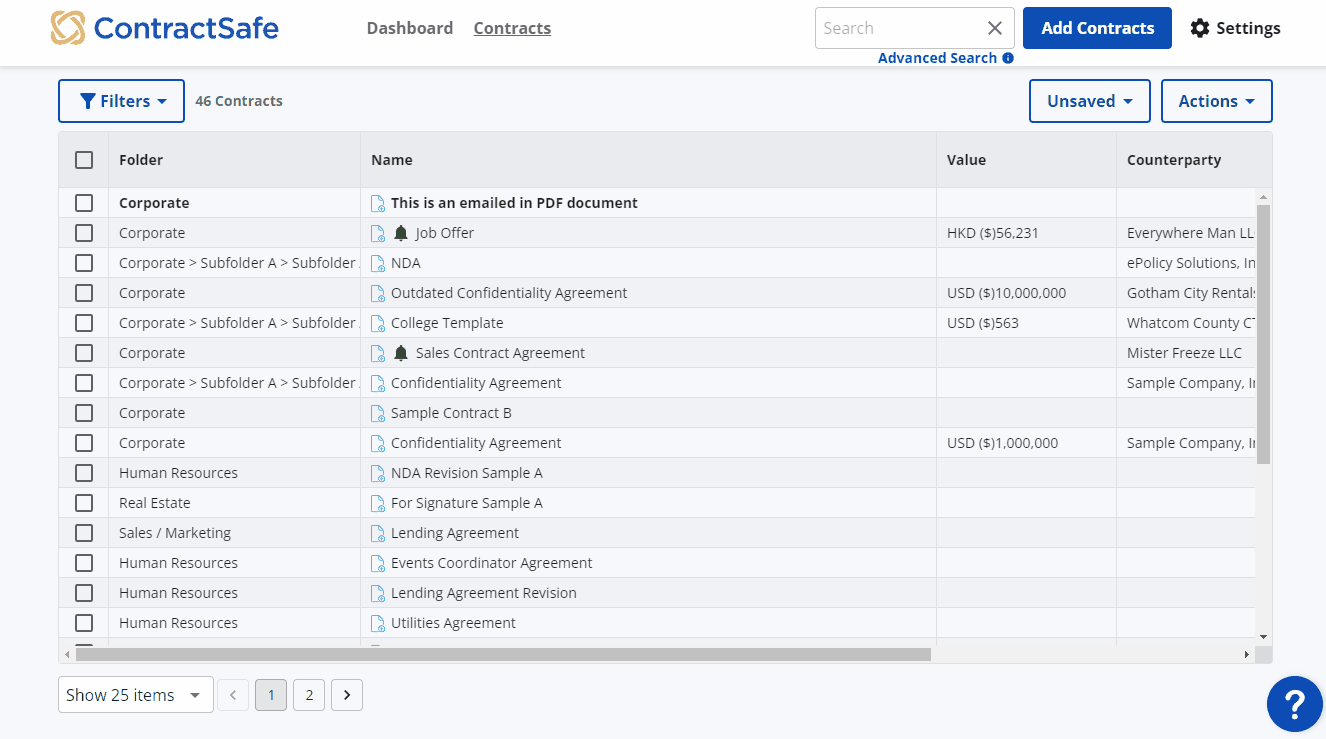Select the Sample Contract B row checkbox
Image resolution: width=1326 pixels, height=739 pixels.
click(84, 413)
